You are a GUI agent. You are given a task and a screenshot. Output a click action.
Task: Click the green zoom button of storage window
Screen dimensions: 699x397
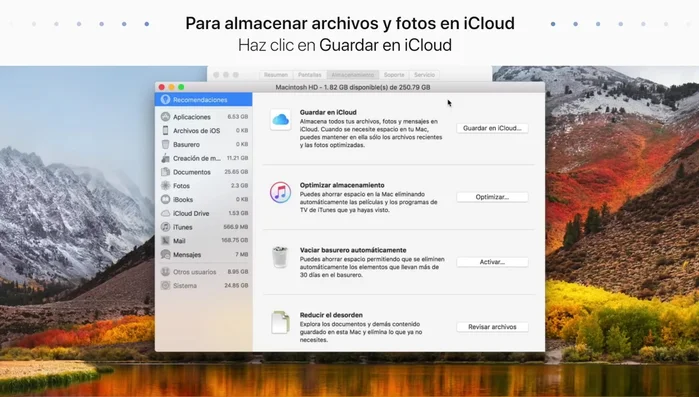tap(181, 87)
